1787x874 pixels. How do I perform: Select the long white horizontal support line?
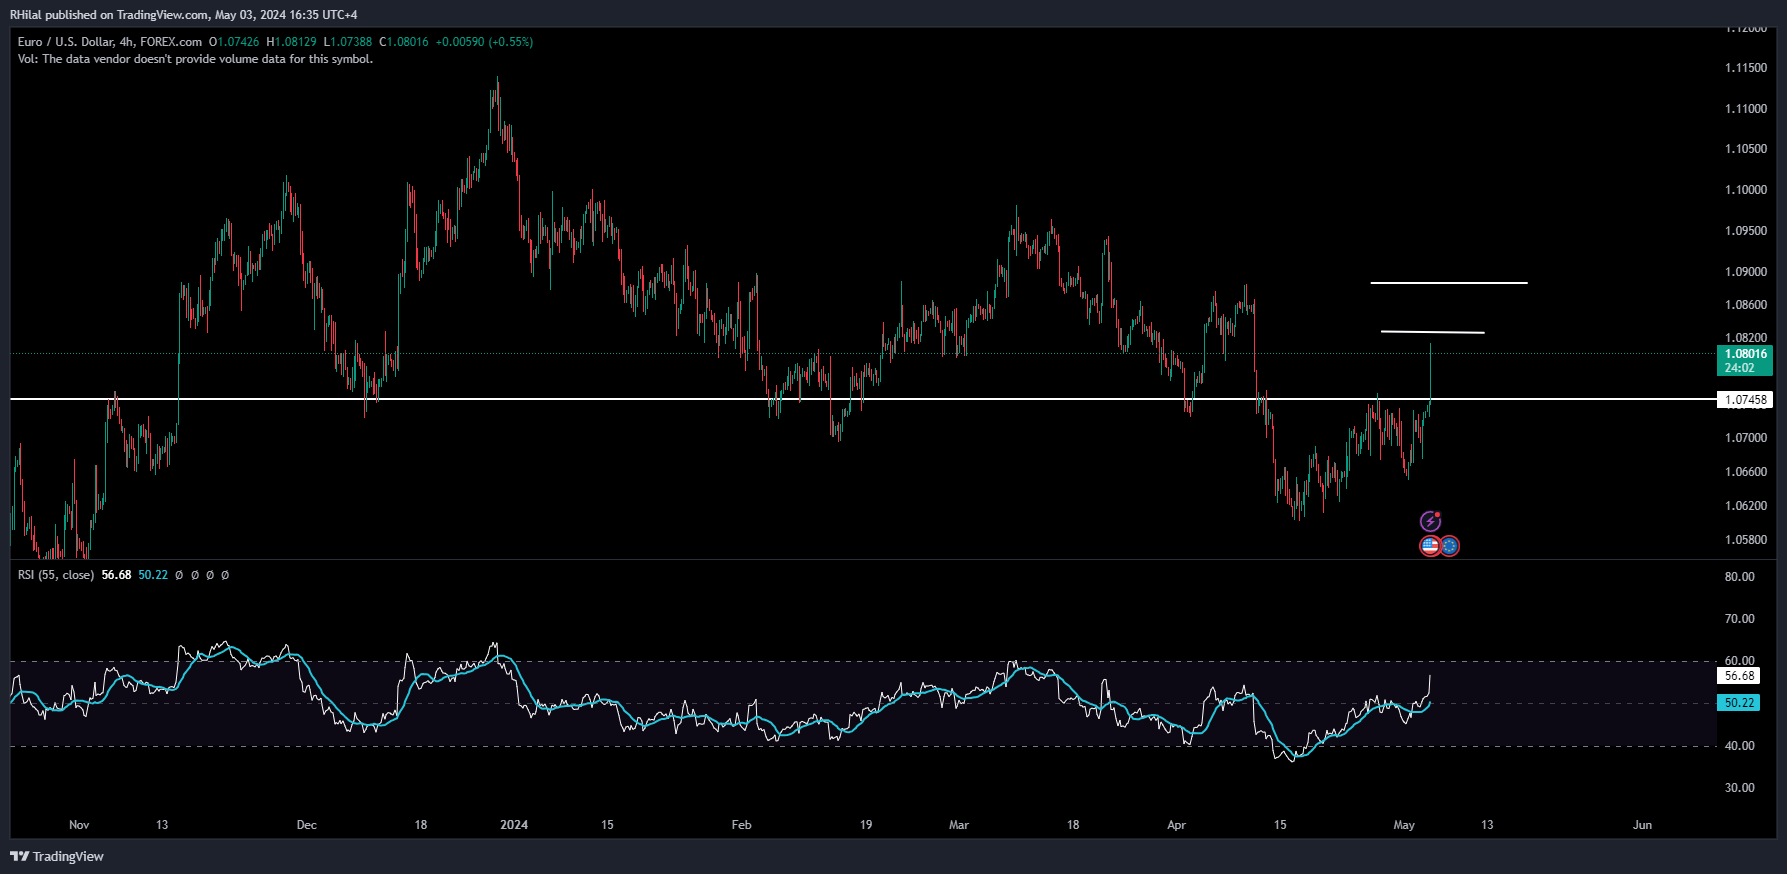(863, 399)
